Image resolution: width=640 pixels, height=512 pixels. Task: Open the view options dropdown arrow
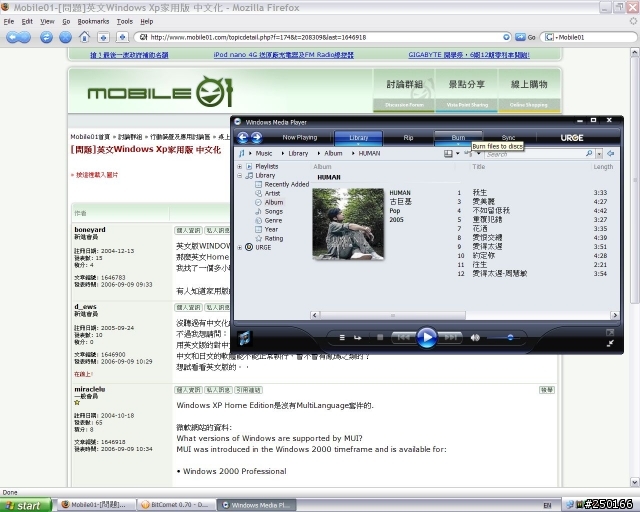click(x=458, y=154)
